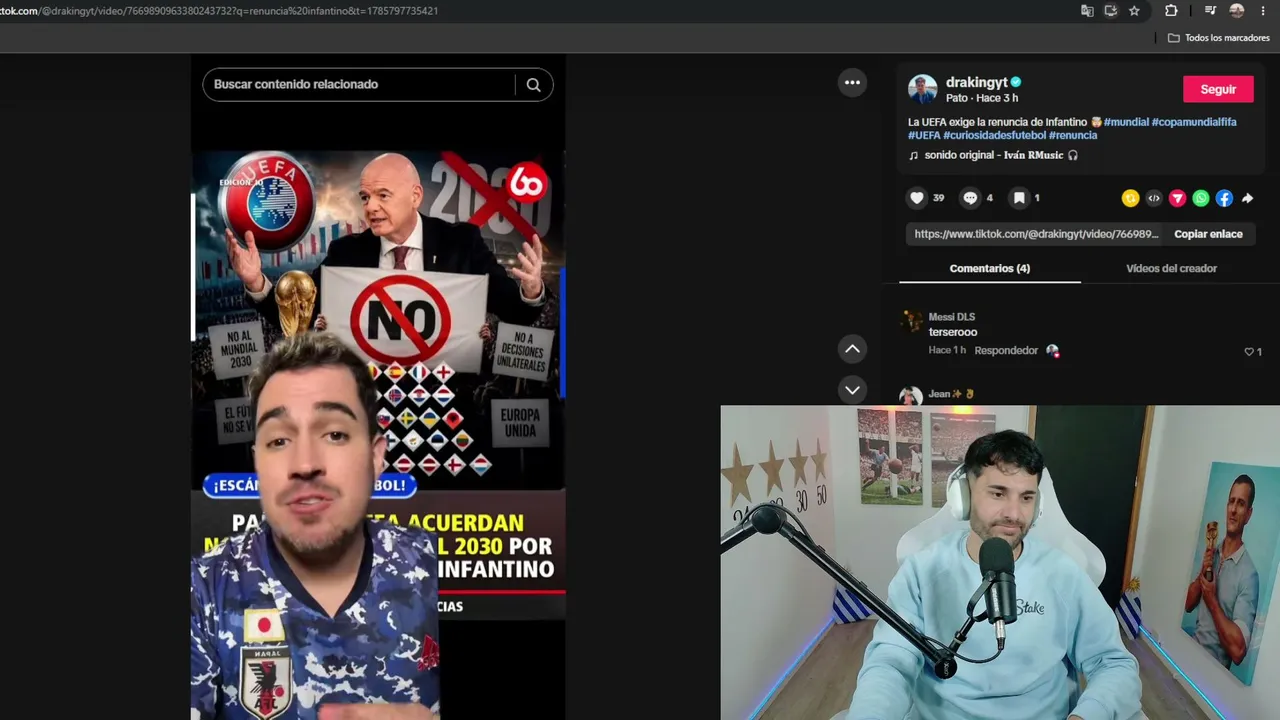Click the "Pato · Hace 3 h" text
This screenshot has height=720, width=1280.
982,98
